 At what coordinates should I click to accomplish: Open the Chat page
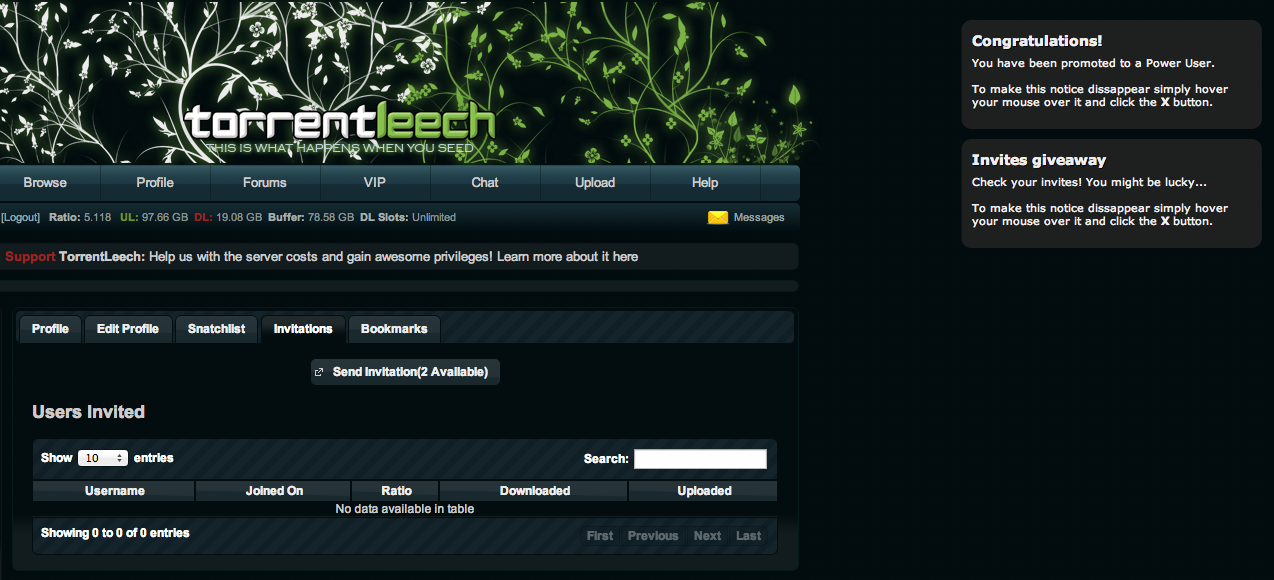485,183
